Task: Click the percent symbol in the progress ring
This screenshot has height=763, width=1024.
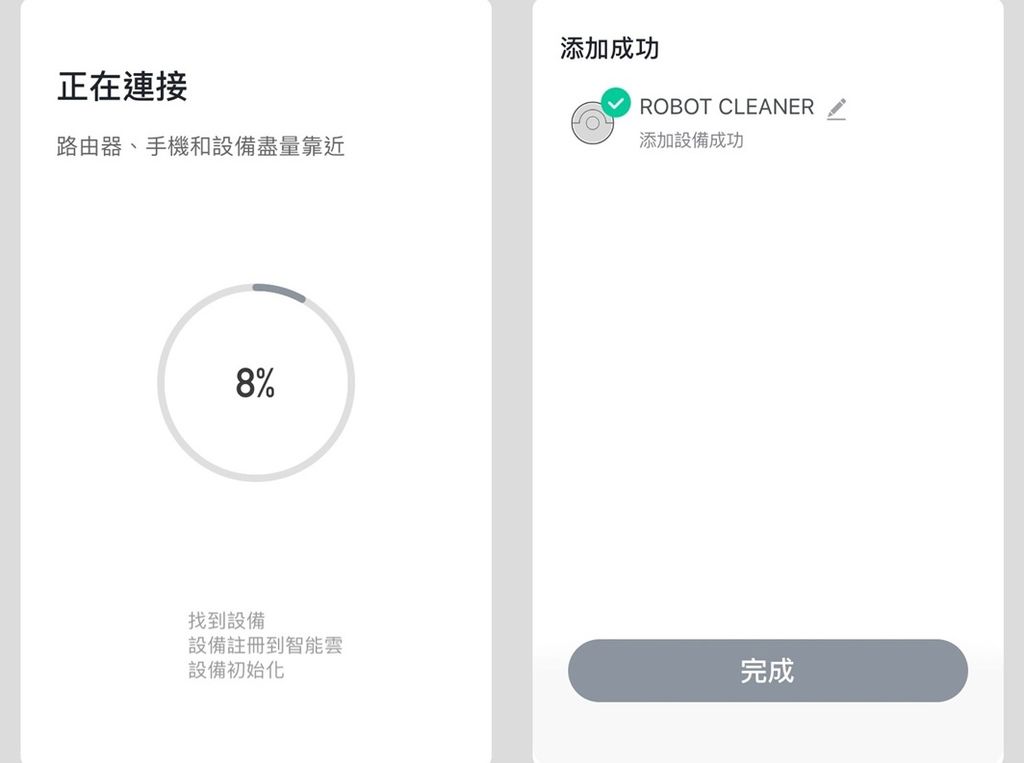Action: [265, 383]
